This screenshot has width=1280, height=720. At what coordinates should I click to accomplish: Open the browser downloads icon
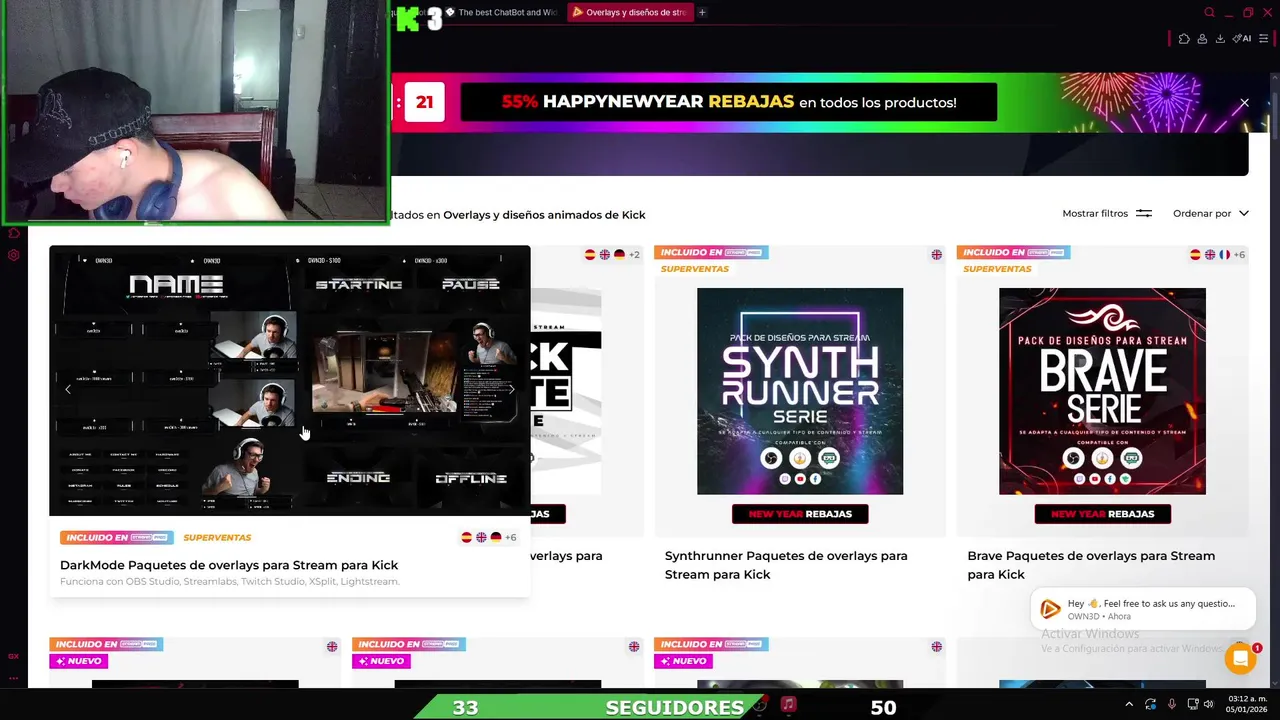click(x=1220, y=39)
